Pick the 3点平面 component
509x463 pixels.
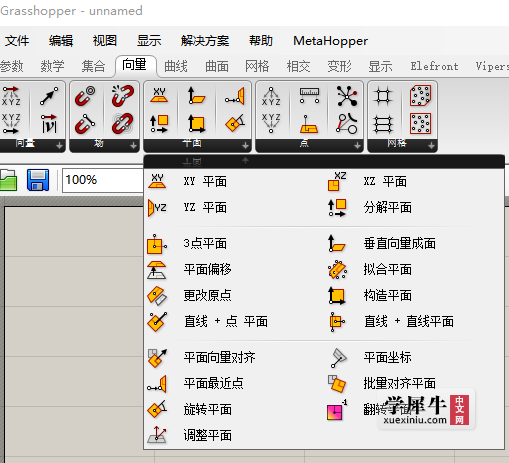(205, 244)
